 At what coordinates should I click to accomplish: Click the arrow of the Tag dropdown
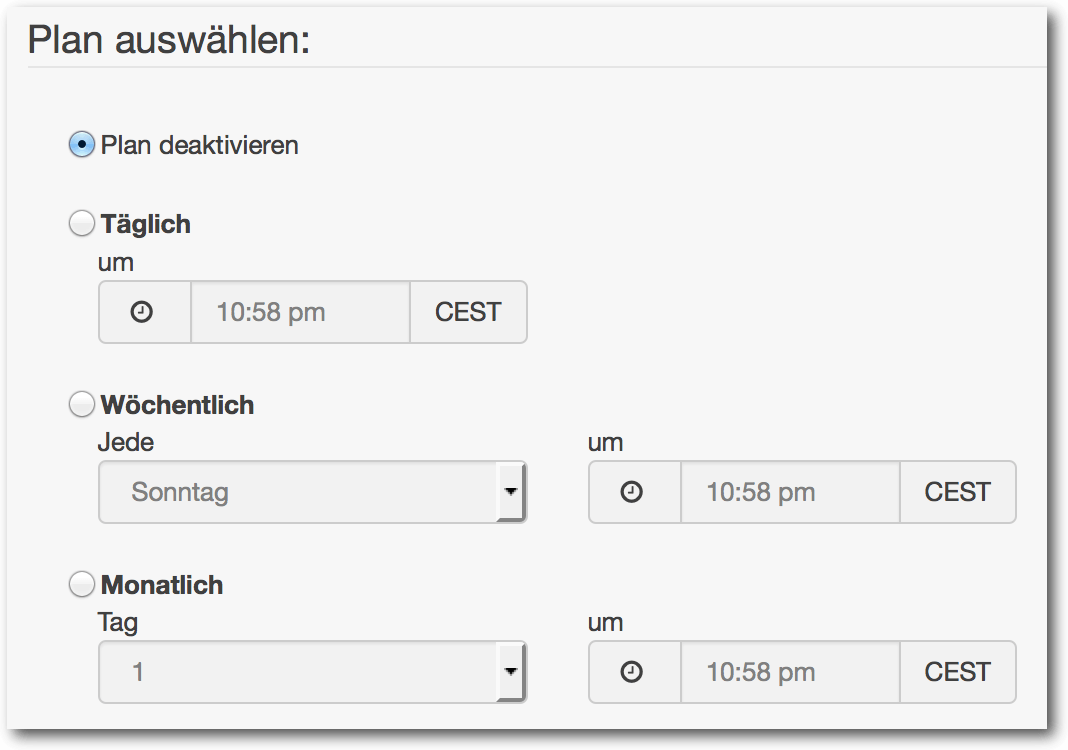point(511,672)
